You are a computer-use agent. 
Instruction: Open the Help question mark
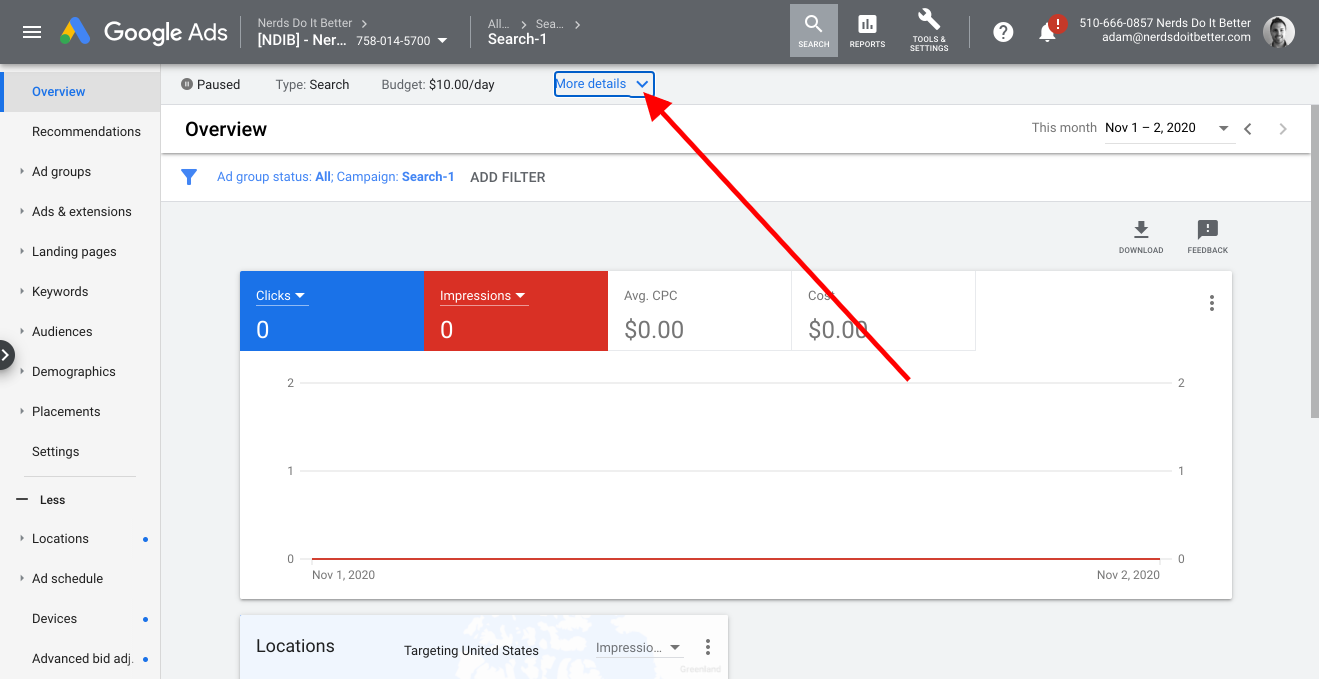click(1003, 32)
